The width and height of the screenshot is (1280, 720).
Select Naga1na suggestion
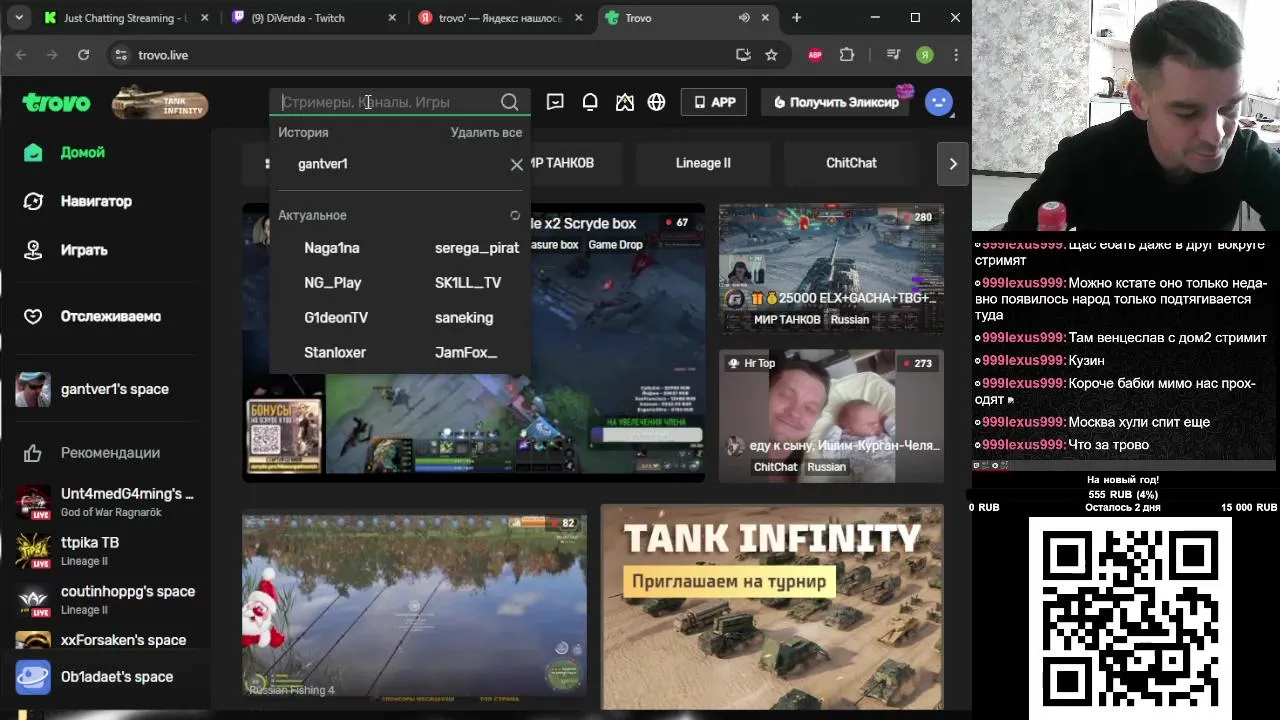(332, 248)
